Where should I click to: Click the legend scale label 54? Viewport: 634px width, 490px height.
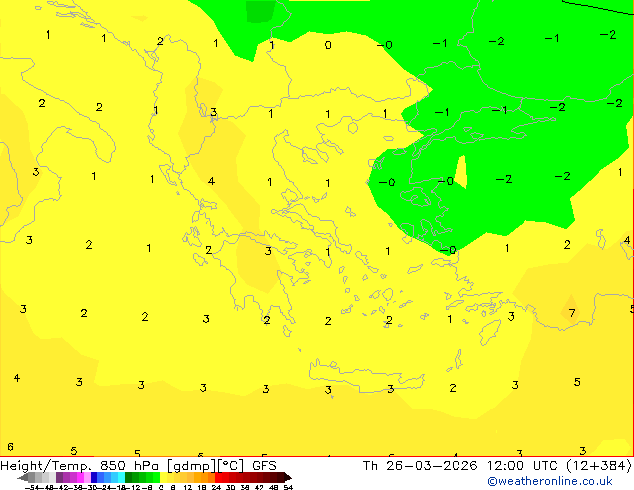pos(288,487)
